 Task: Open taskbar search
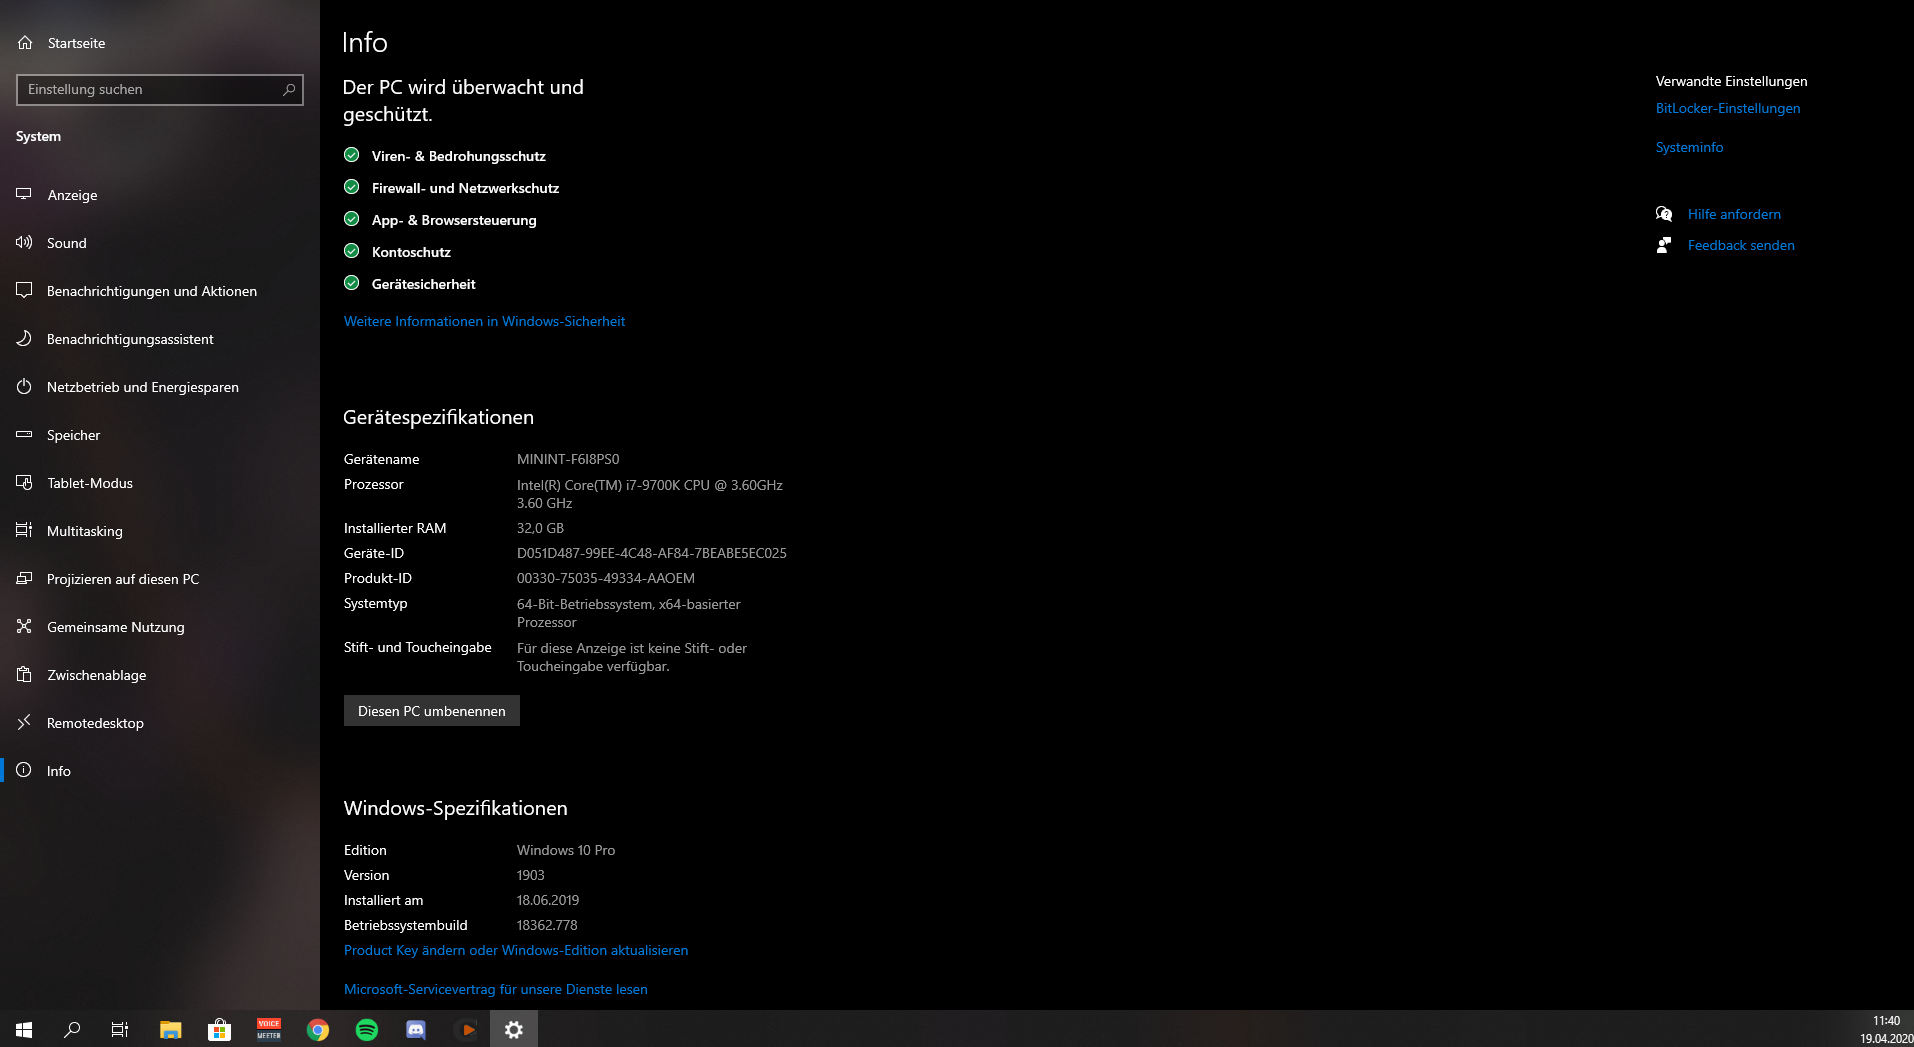[72, 1029]
